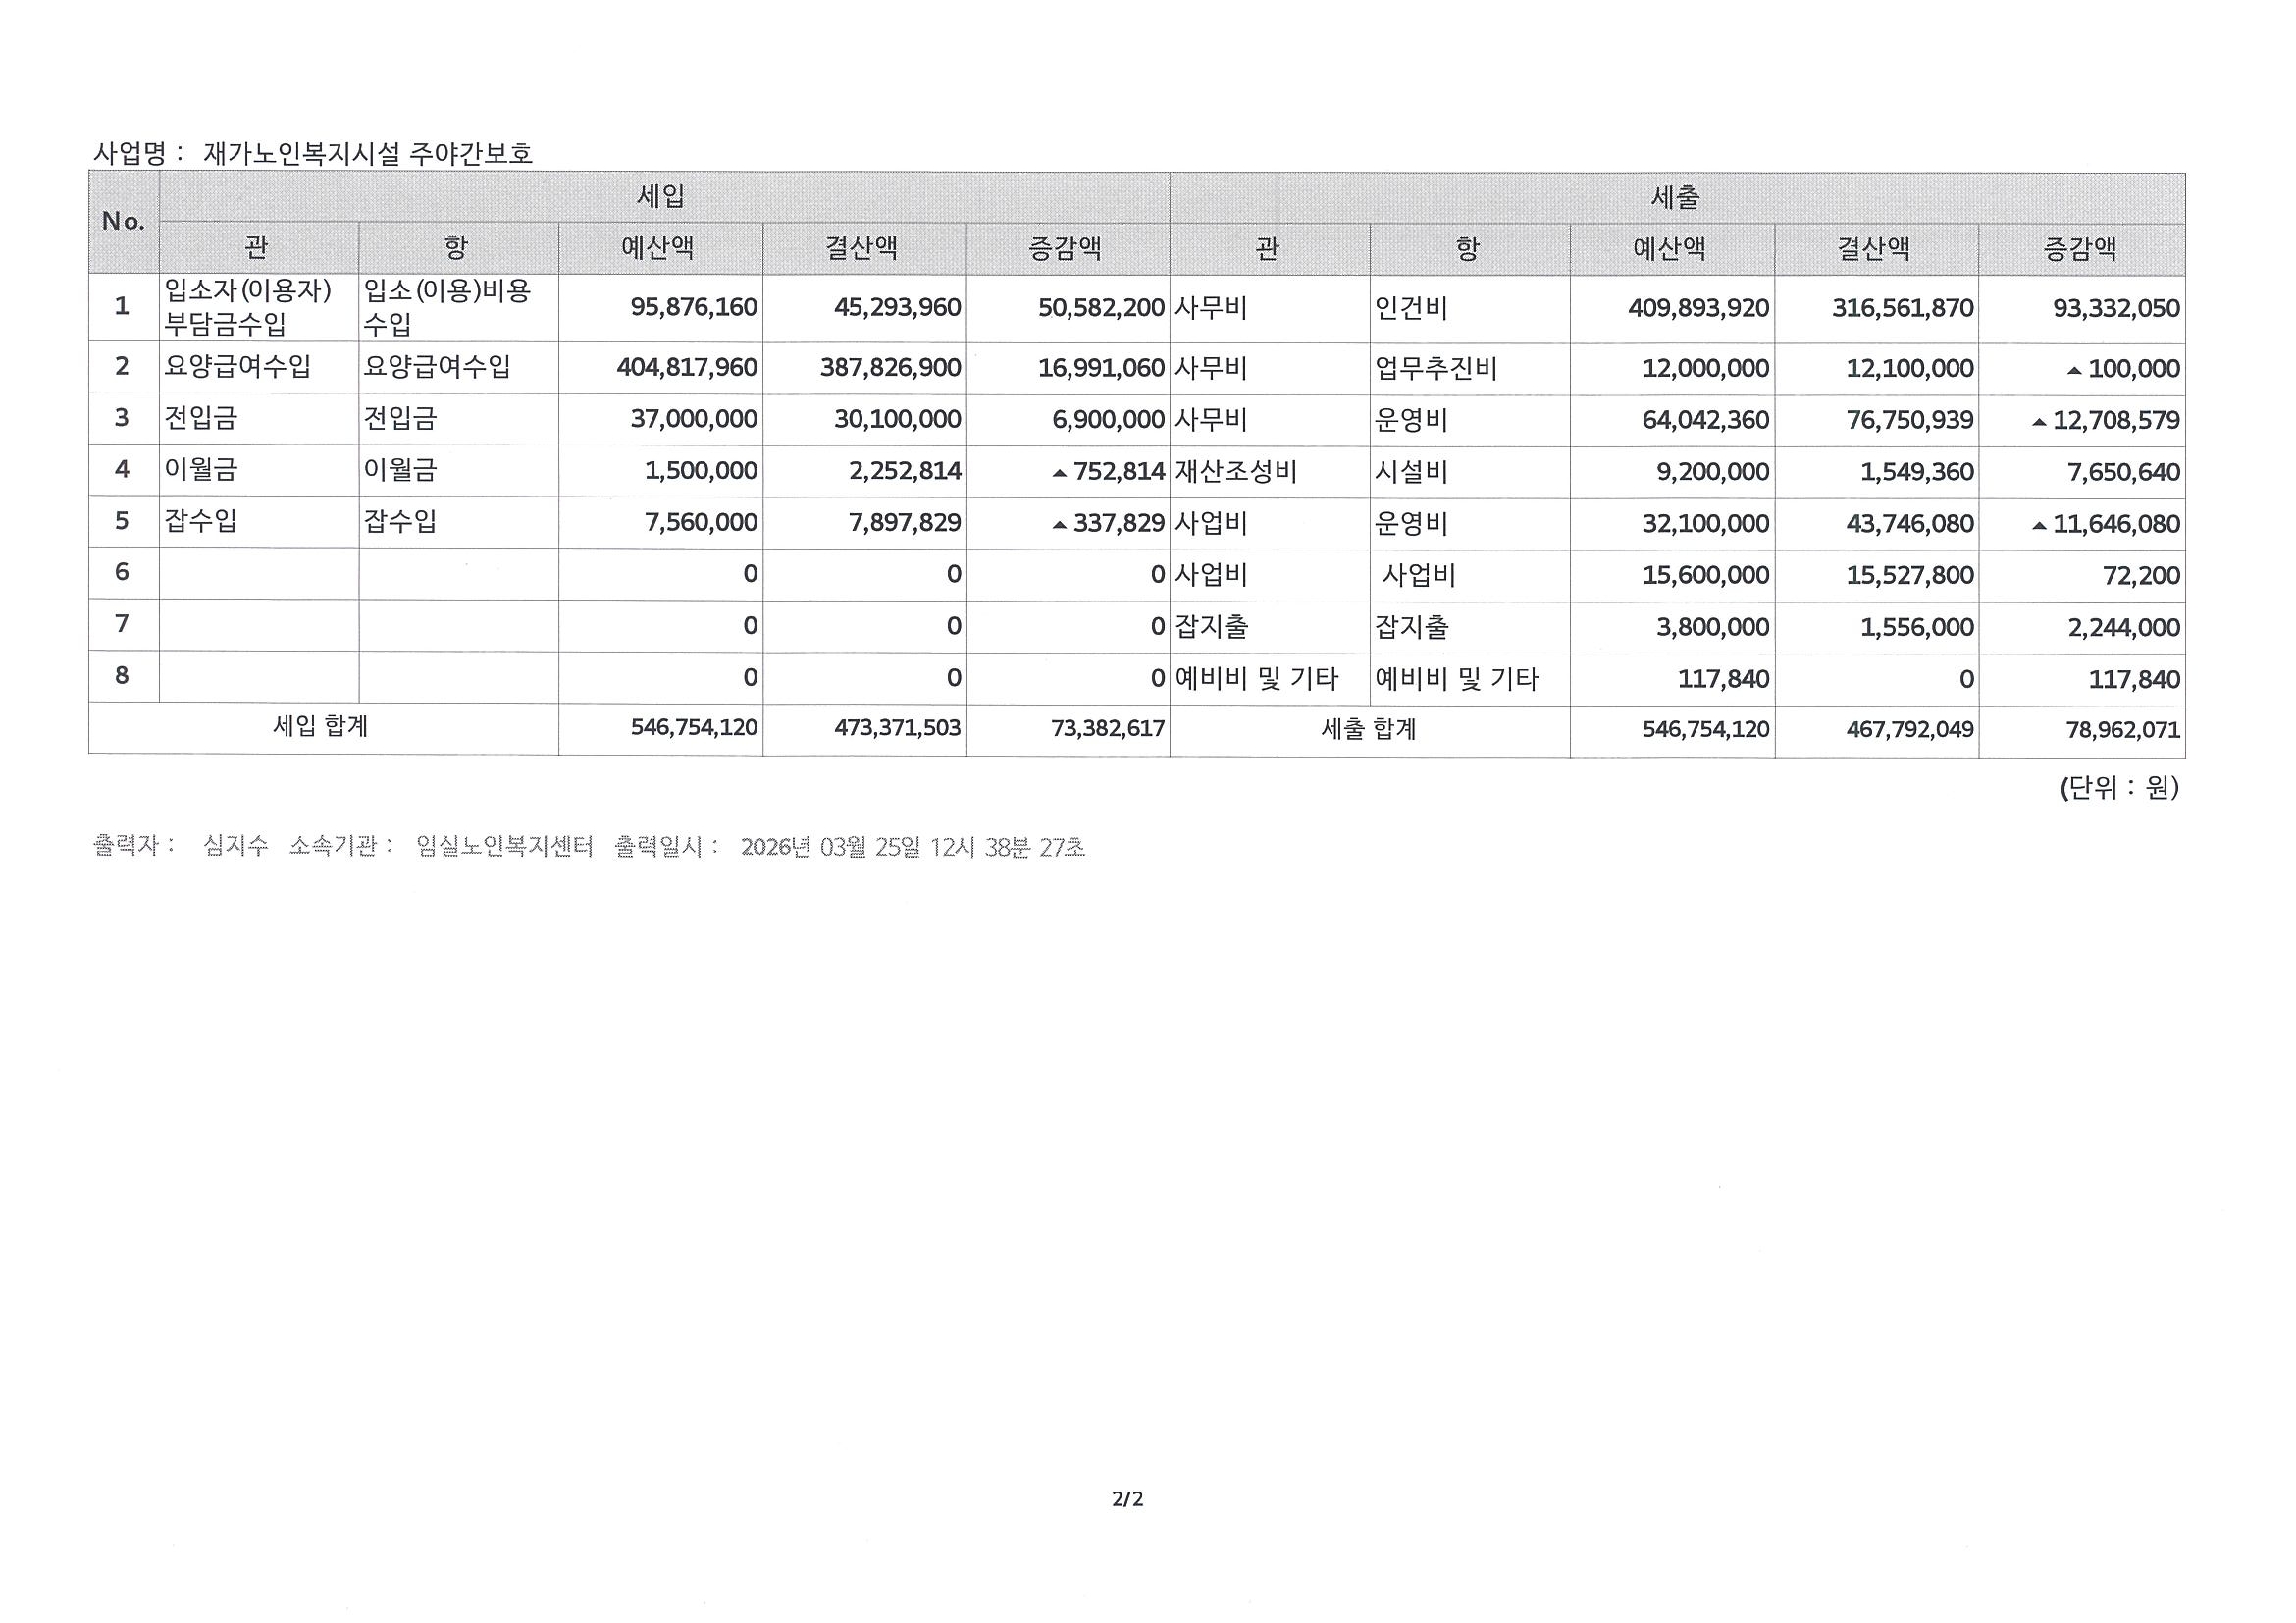Select the budget amount 95,876,160
2296x1623 pixels.
tap(693, 307)
